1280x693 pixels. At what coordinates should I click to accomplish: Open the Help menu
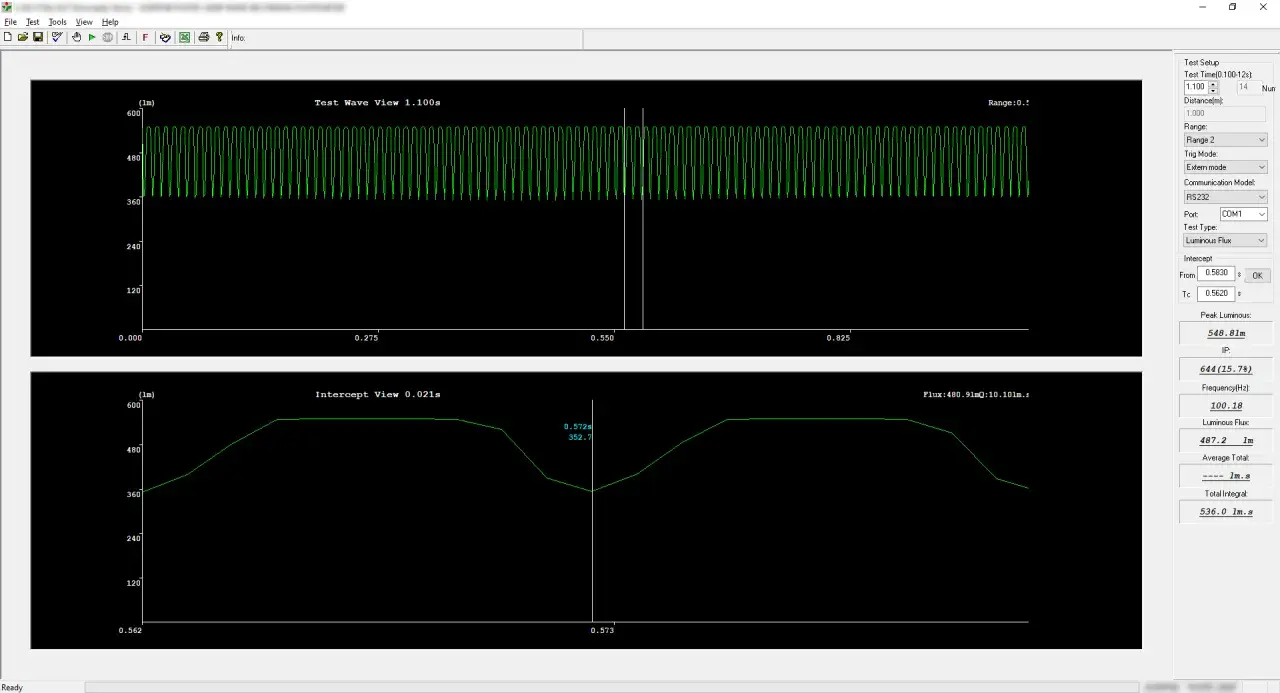(x=110, y=21)
